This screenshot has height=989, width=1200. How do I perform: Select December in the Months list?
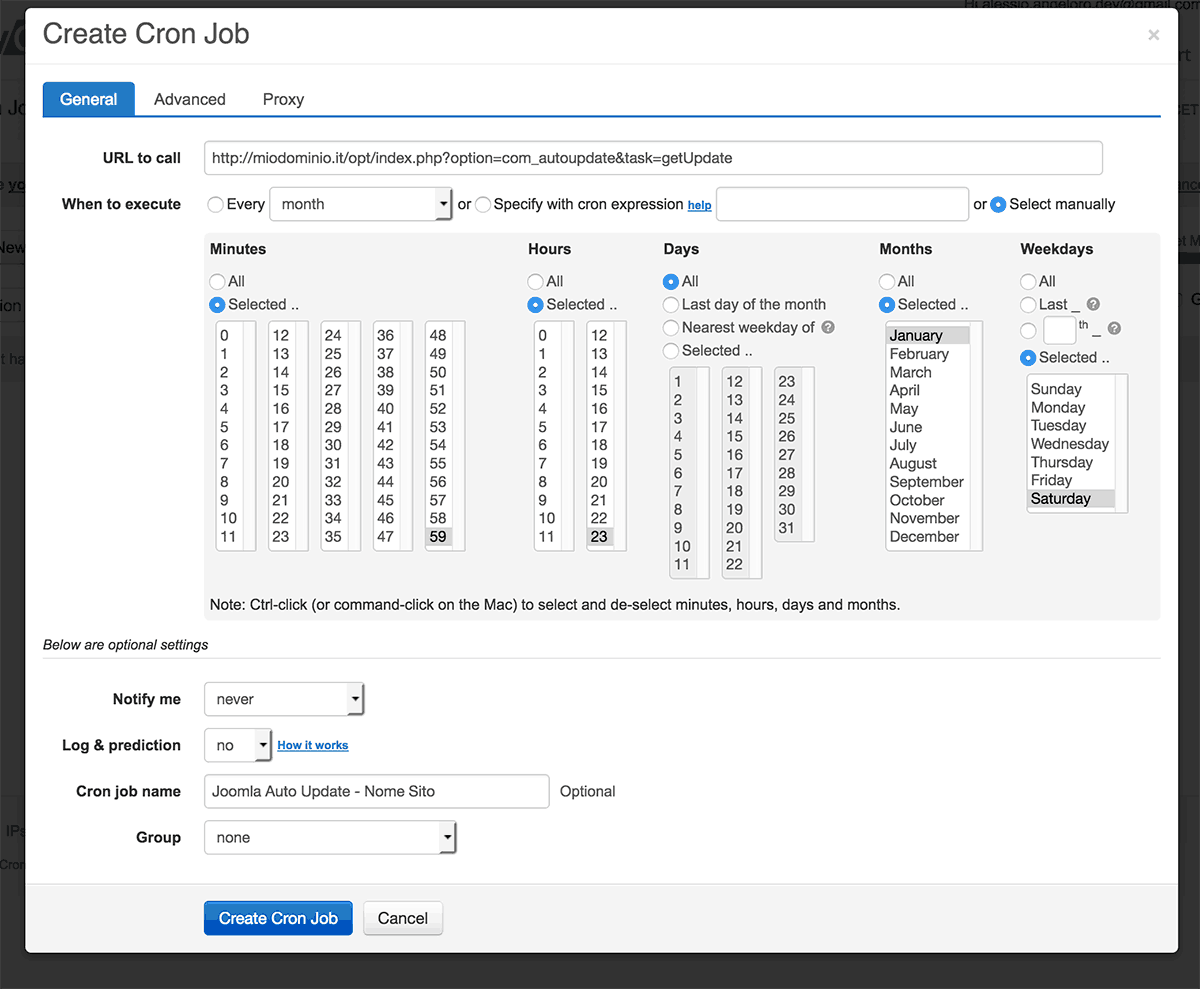(x=924, y=537)
